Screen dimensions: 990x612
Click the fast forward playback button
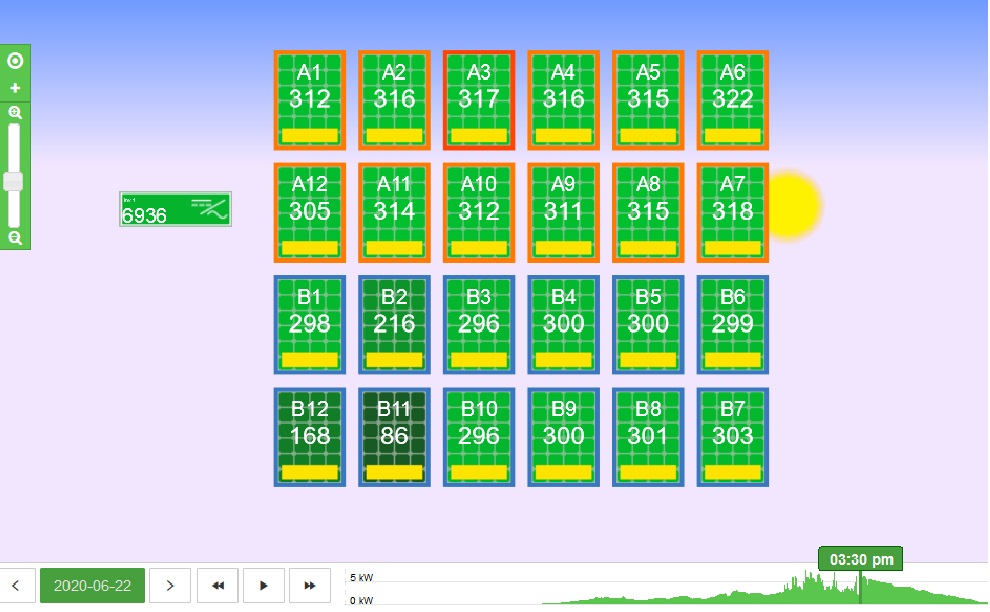tap(310, 586)
